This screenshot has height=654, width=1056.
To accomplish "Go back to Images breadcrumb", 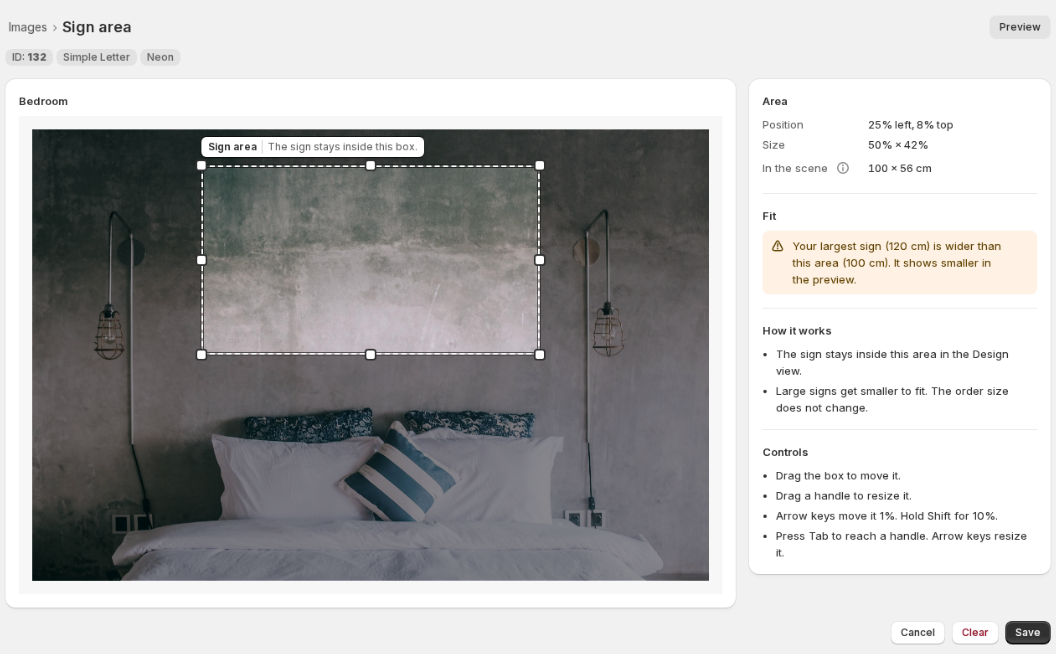I will click(28, 28).
